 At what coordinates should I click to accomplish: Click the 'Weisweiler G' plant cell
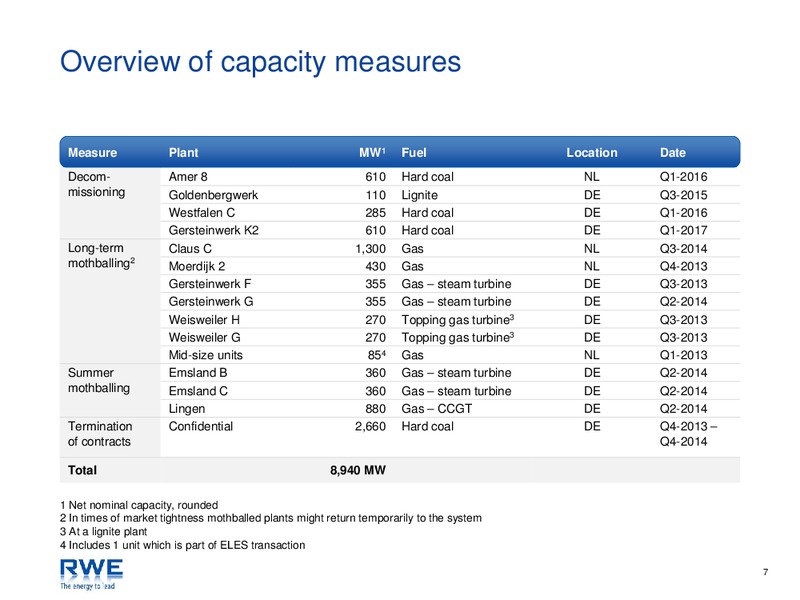coord(205,338)
